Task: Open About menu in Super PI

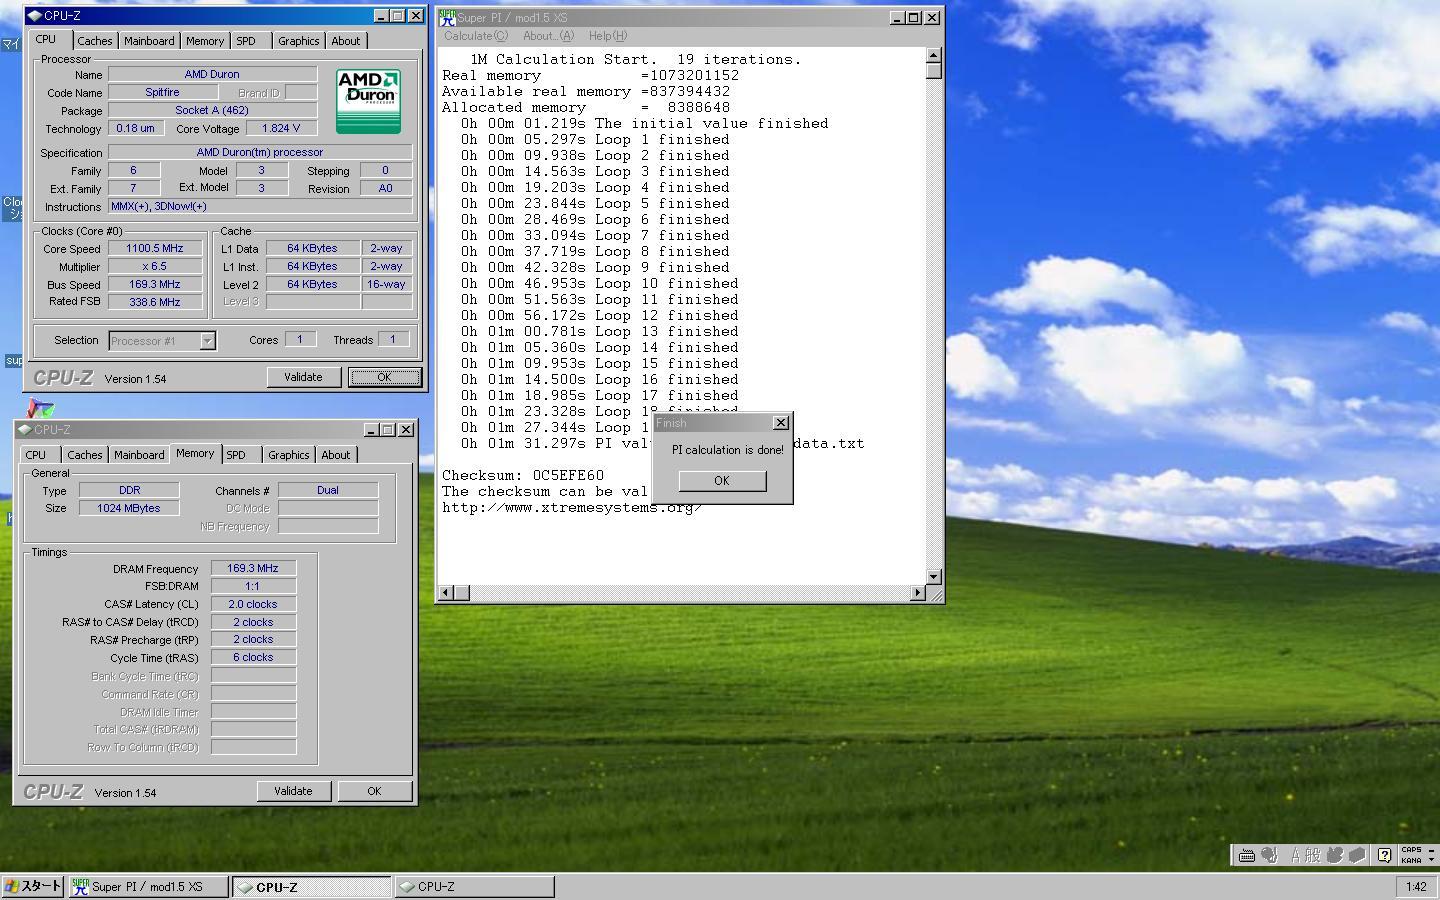Action: [x=548, y=36]
